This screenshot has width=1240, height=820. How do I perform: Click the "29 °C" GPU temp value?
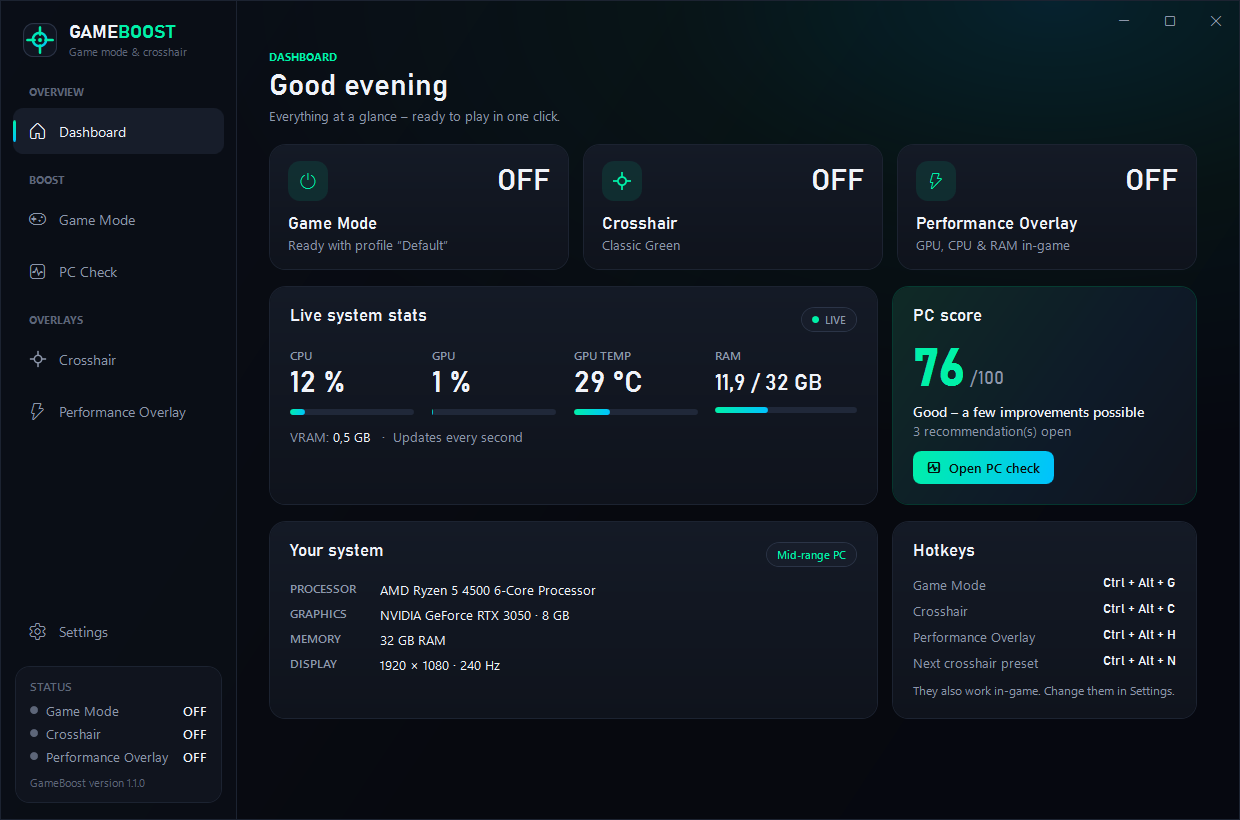(x=608, y=382)
